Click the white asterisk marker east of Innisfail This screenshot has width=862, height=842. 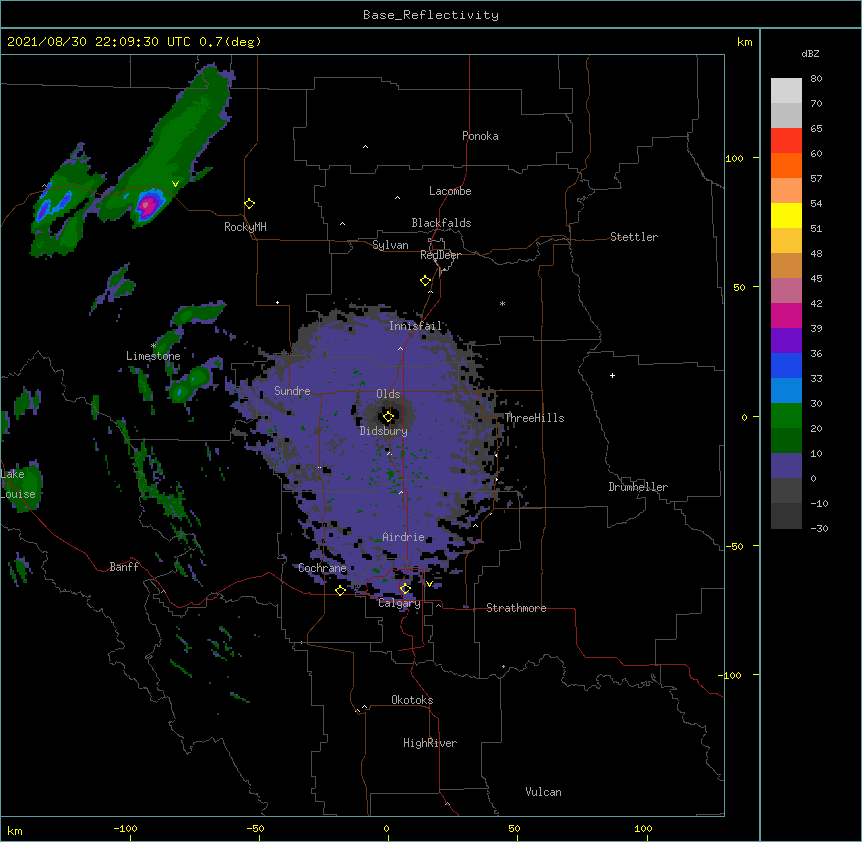tap(502, 303)
